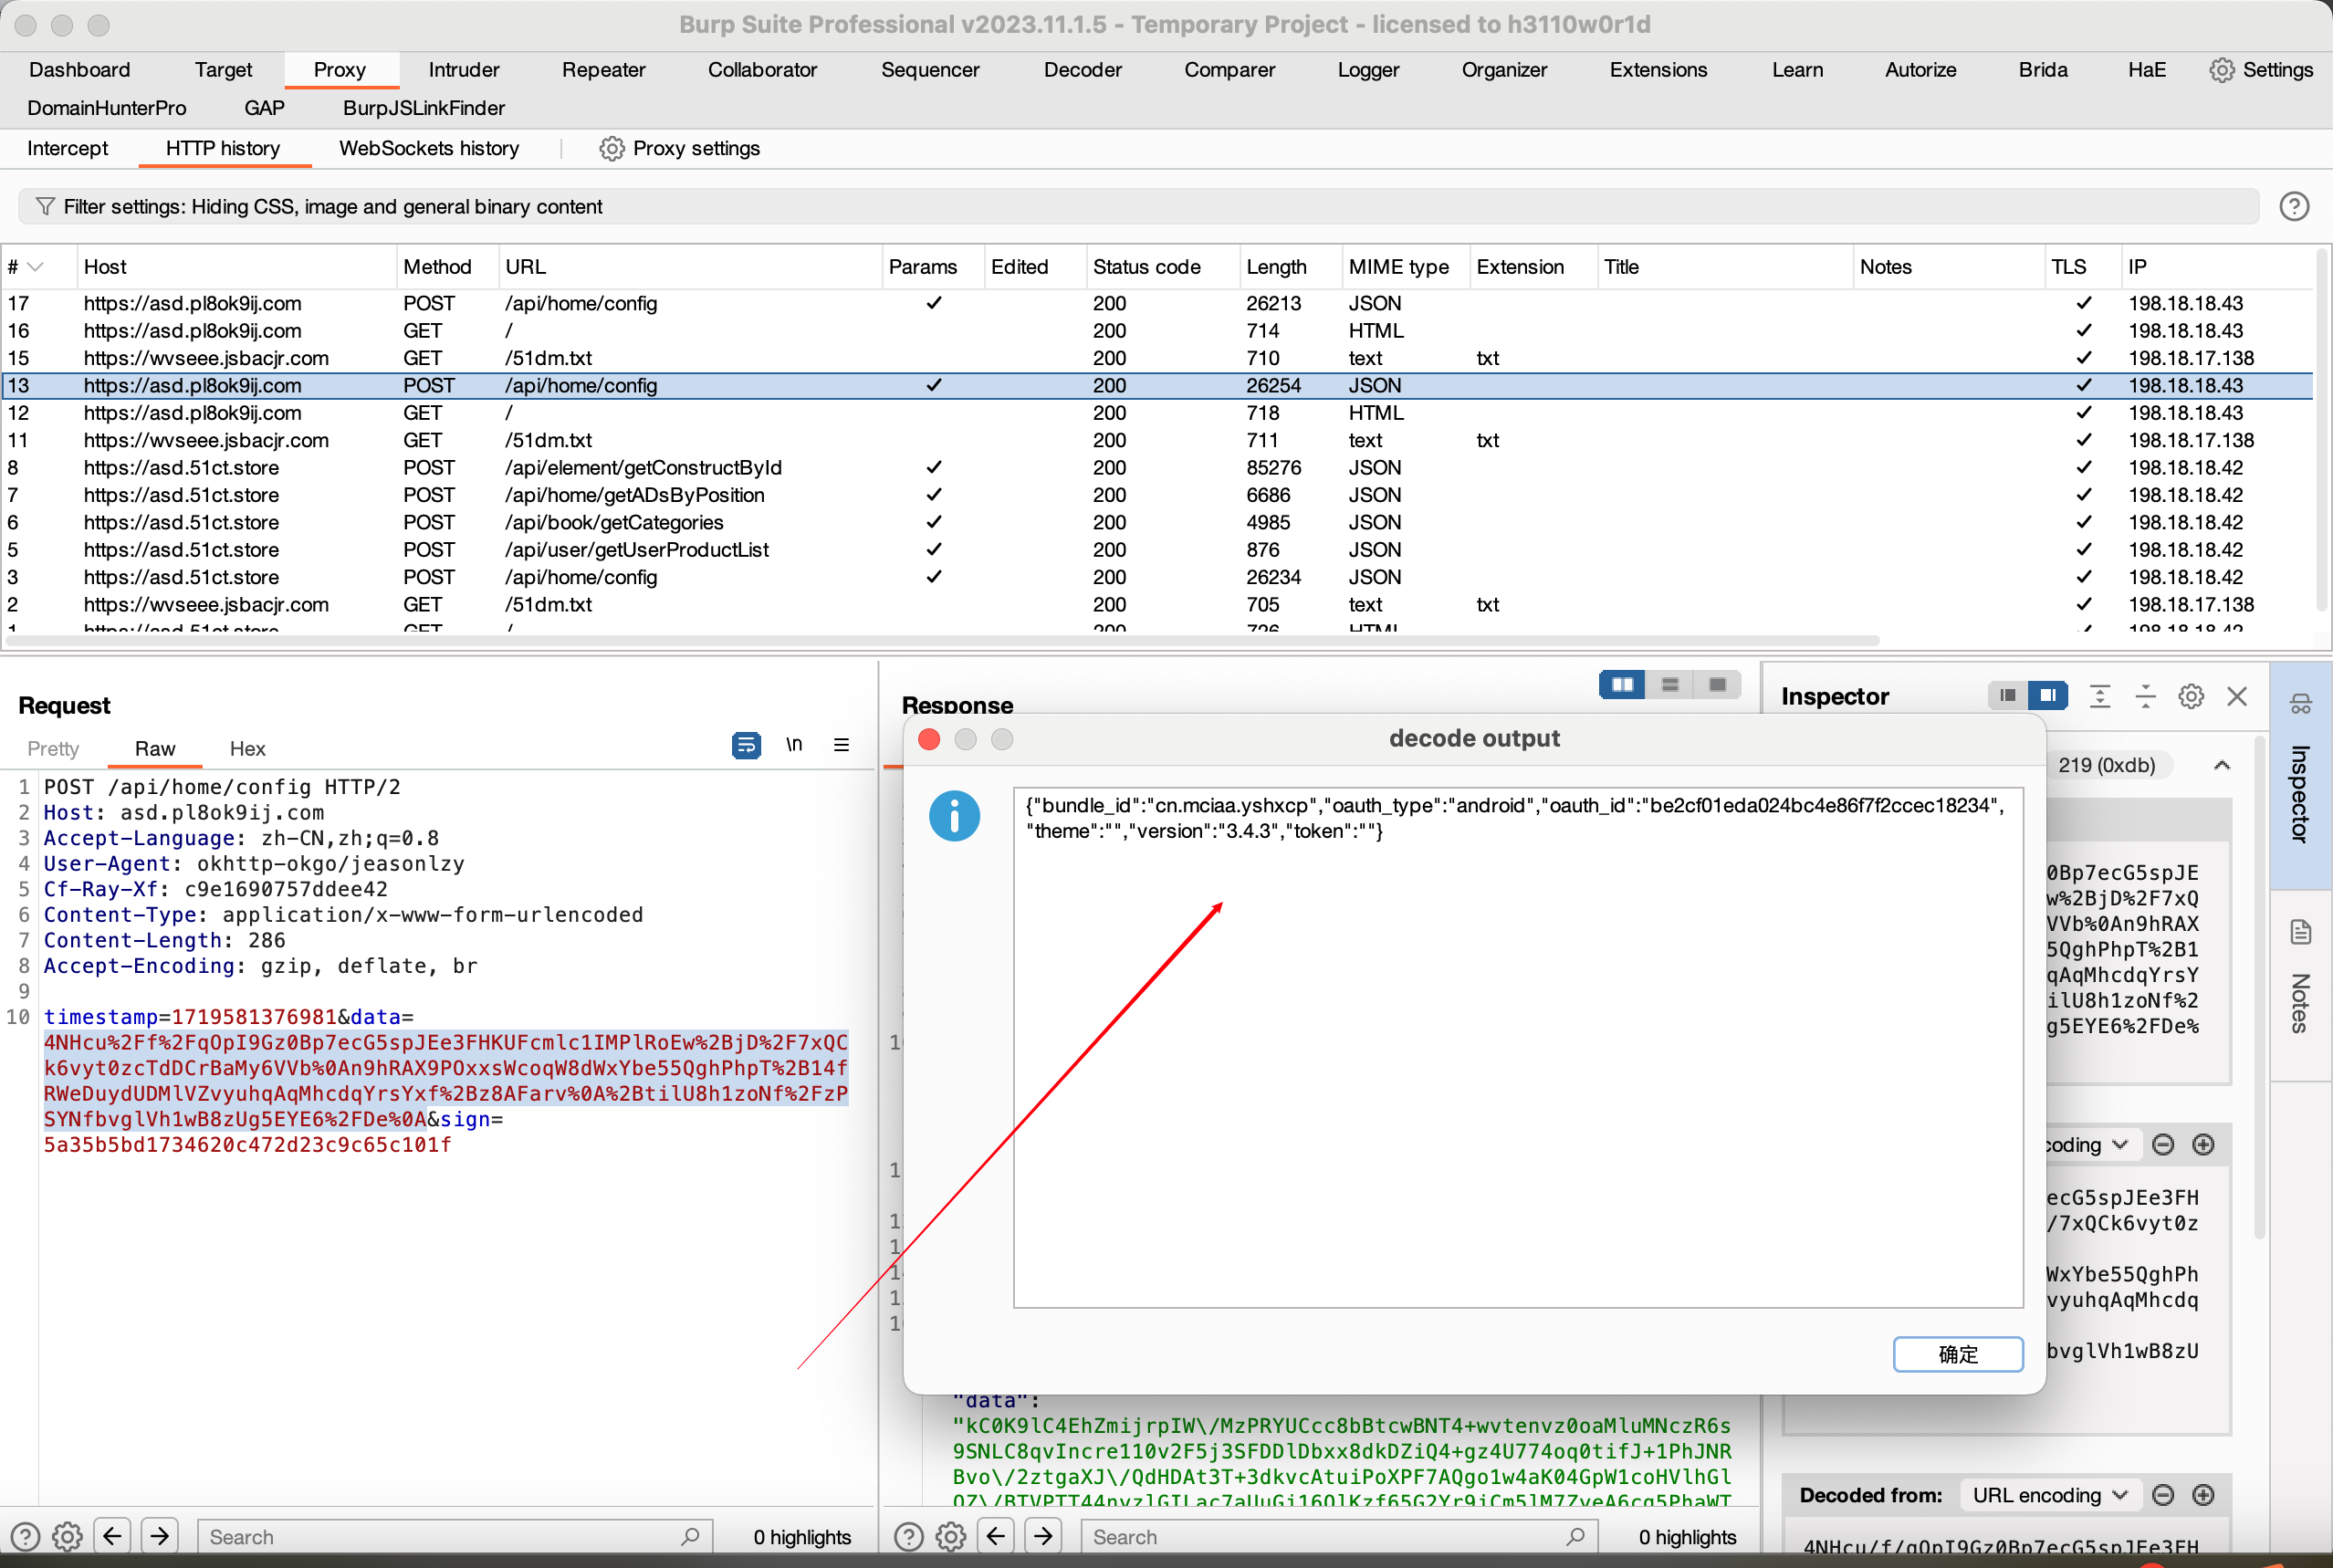
Task: Click Request search forward arrow icon
Action: (x=160, y=1535)
